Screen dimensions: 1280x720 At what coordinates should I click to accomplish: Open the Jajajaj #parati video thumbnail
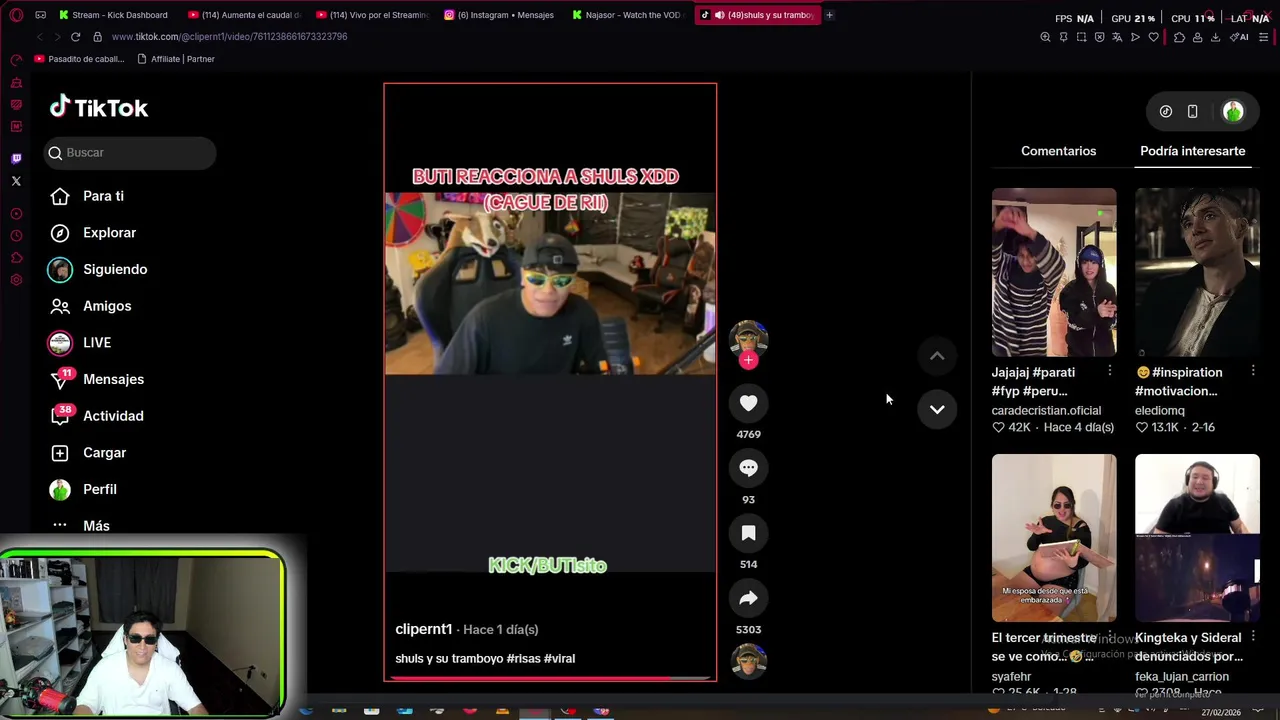coord(1054,272)
